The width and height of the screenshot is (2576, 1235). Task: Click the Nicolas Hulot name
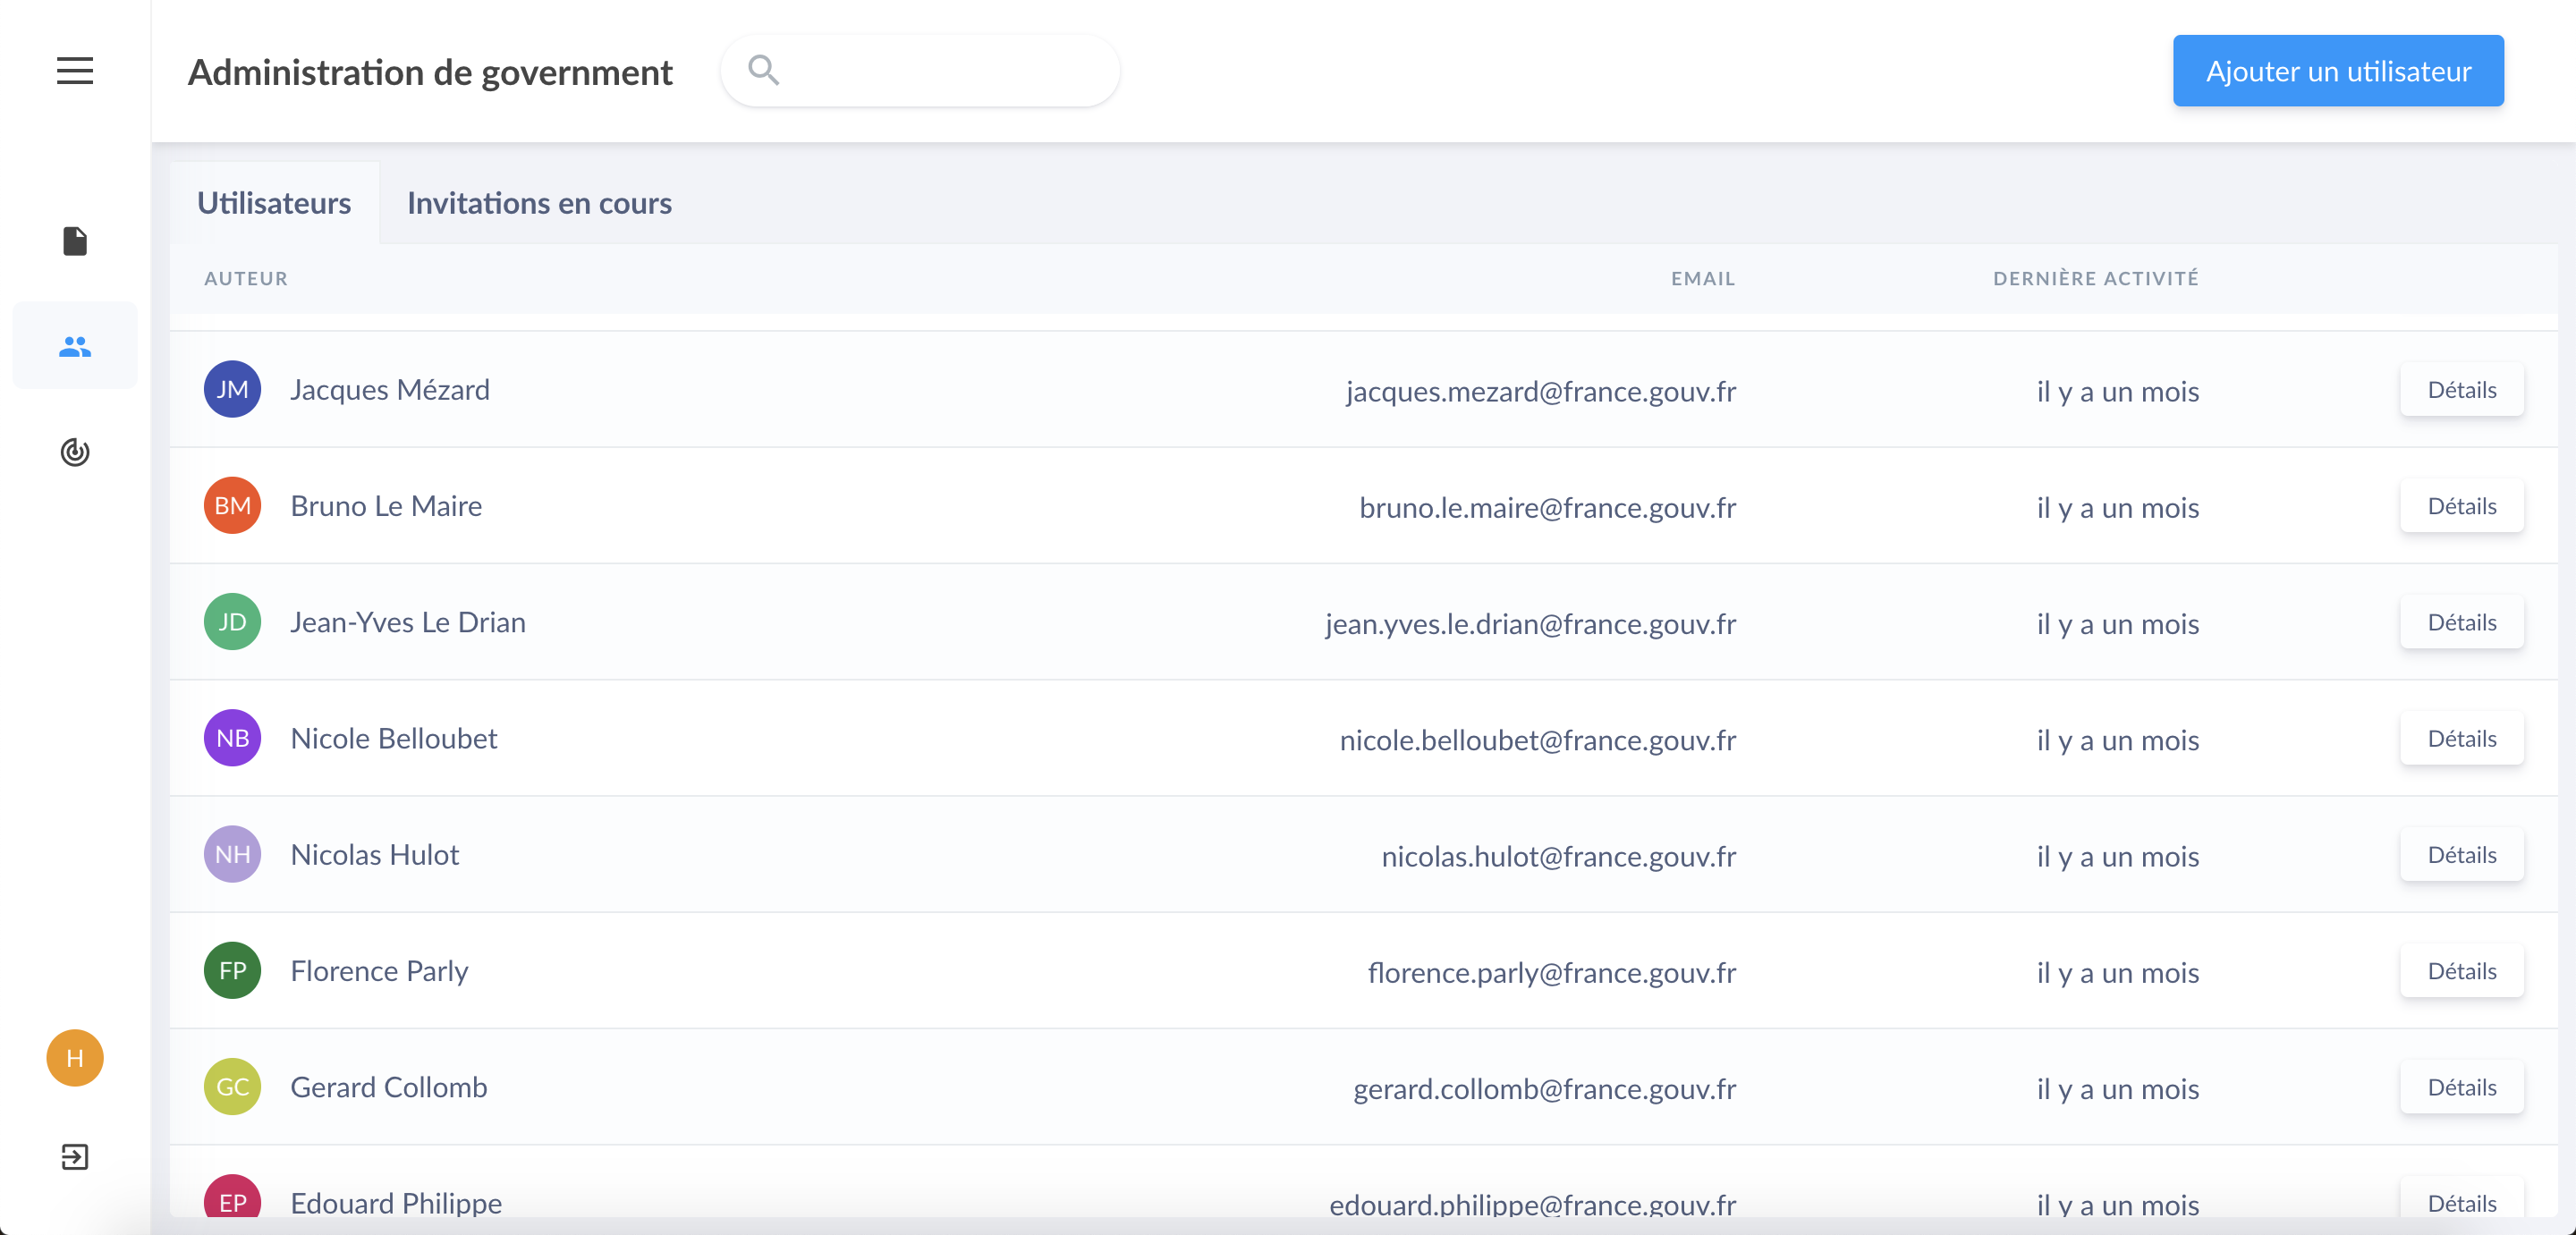[x=375, y=855]
